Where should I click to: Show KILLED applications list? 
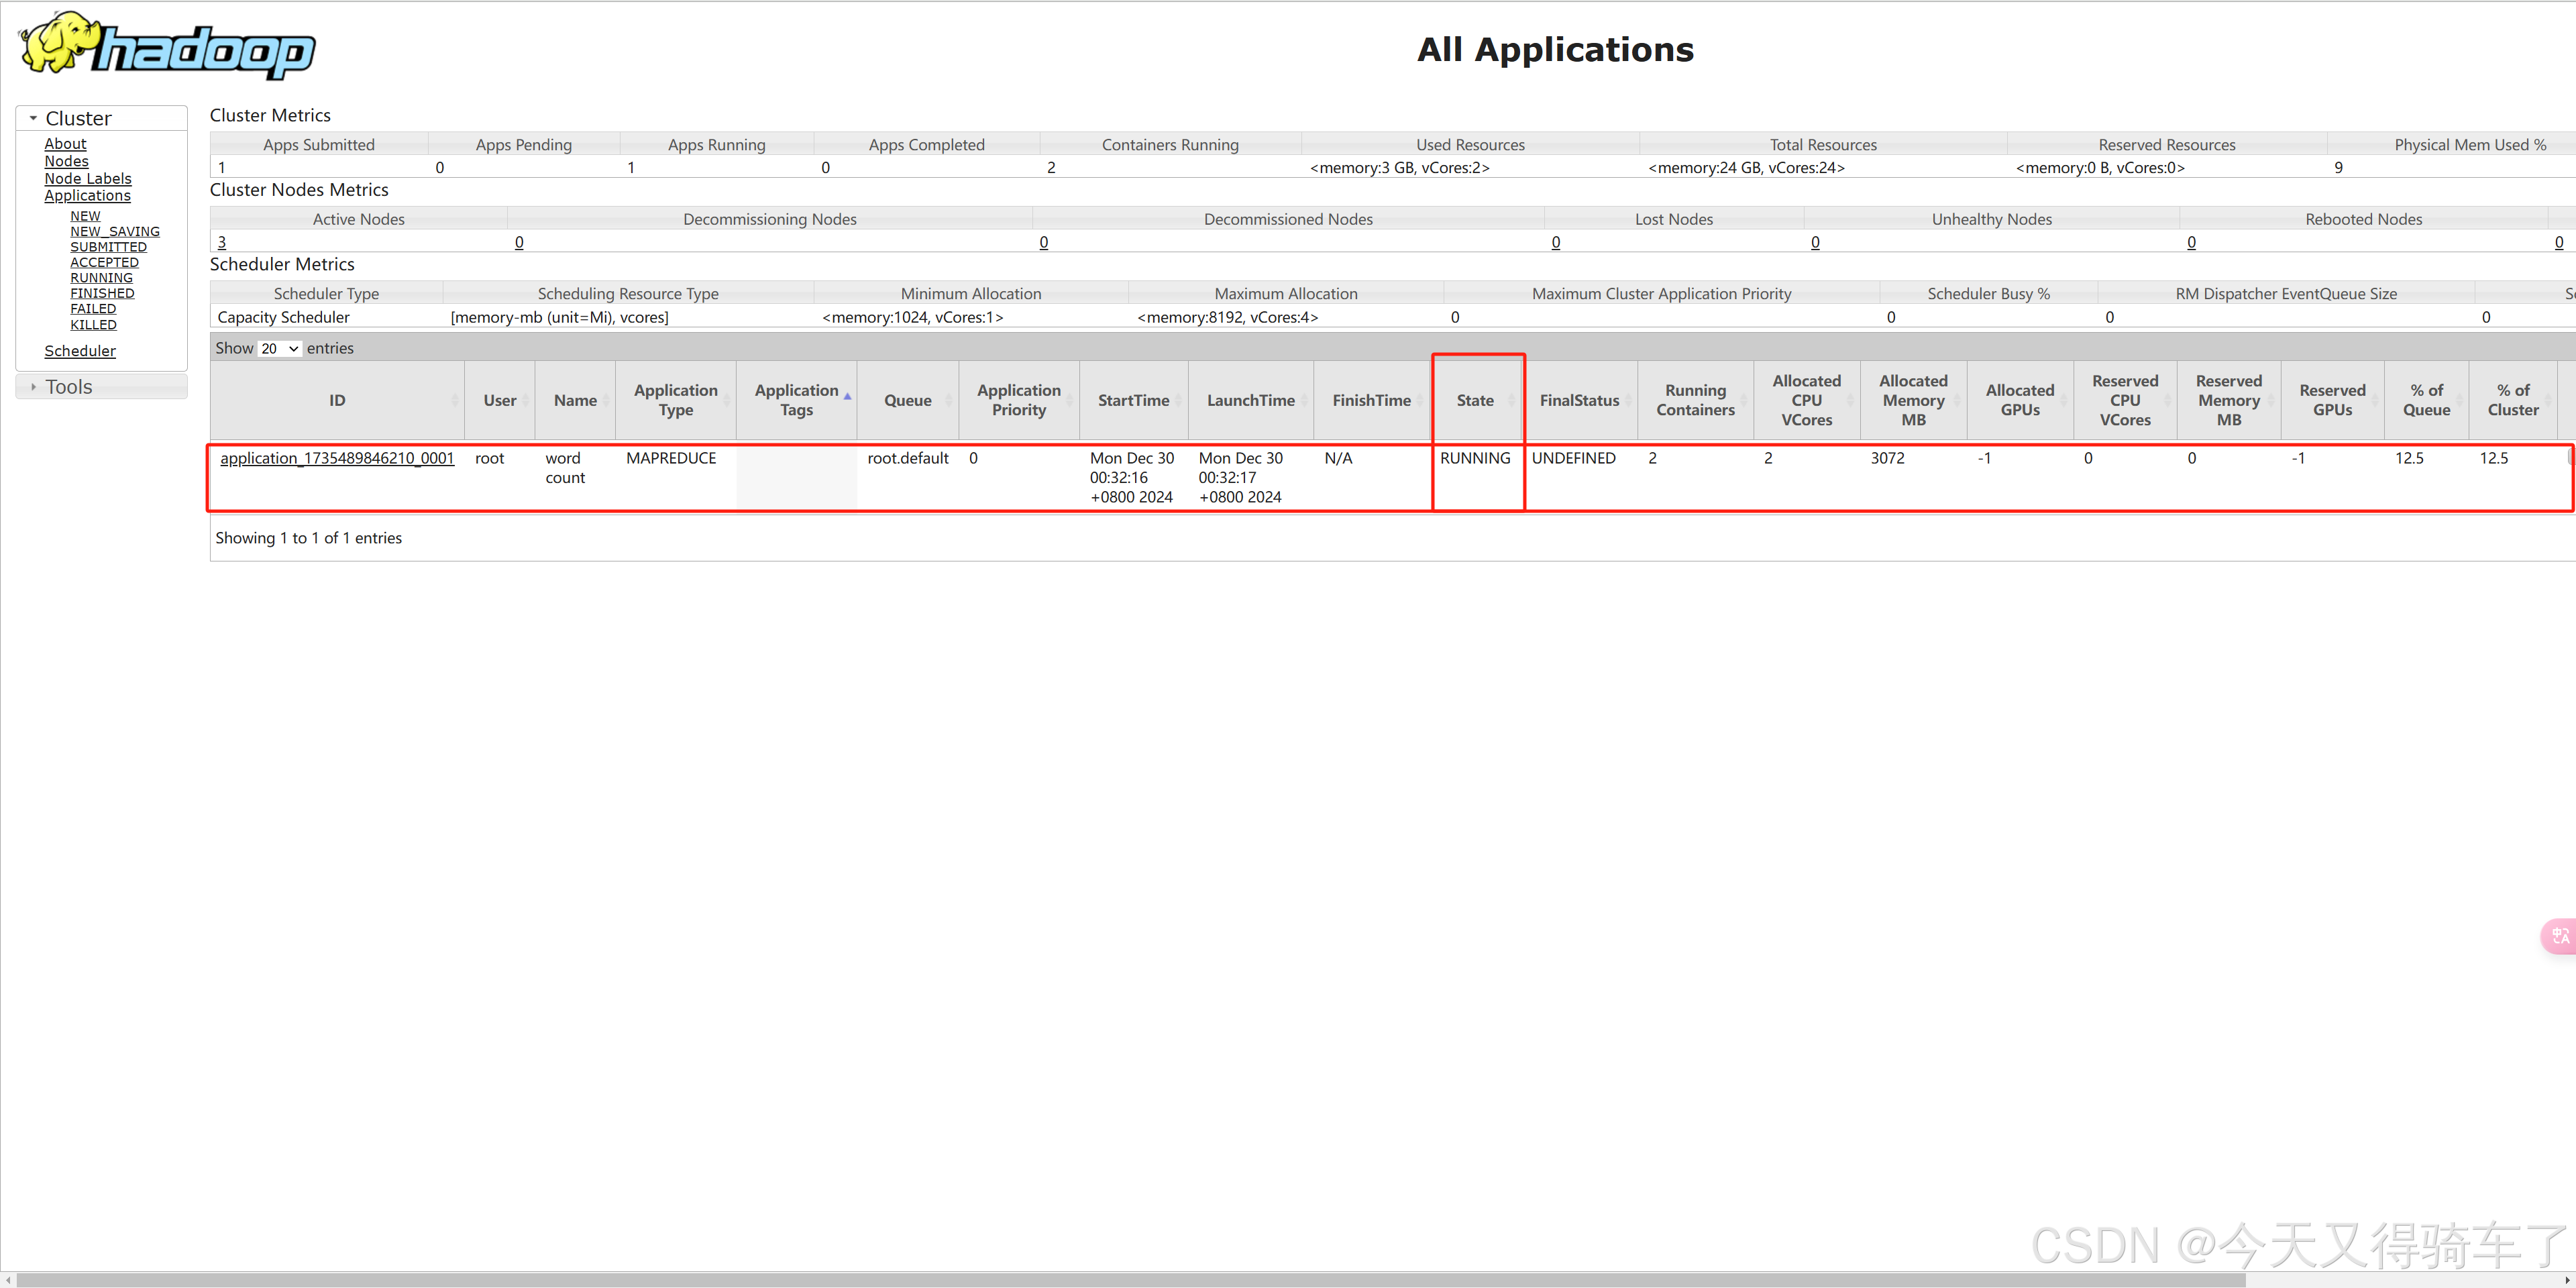93,324
